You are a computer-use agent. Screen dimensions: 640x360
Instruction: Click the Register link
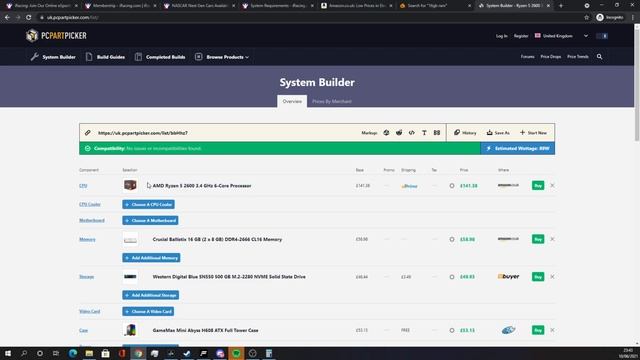pyautogui.click(x=521, y=36)
